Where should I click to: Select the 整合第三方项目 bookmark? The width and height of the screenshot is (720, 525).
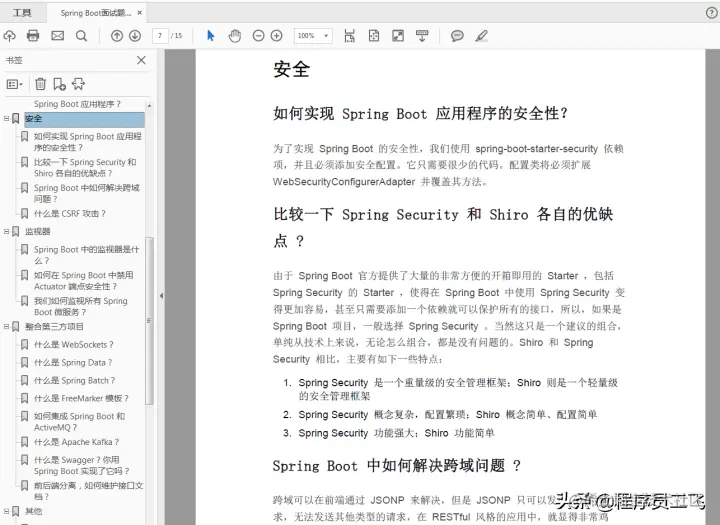coord(54,327)
